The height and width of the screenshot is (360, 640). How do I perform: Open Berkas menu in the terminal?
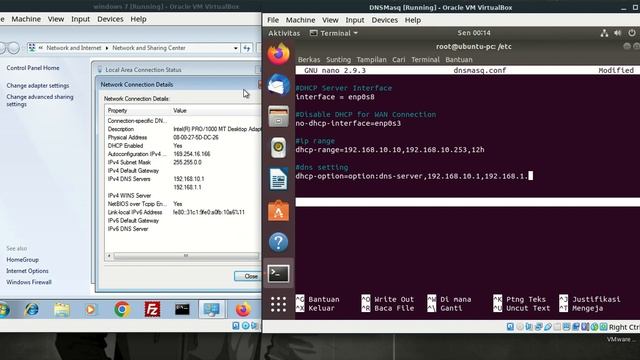coord(309,60)
